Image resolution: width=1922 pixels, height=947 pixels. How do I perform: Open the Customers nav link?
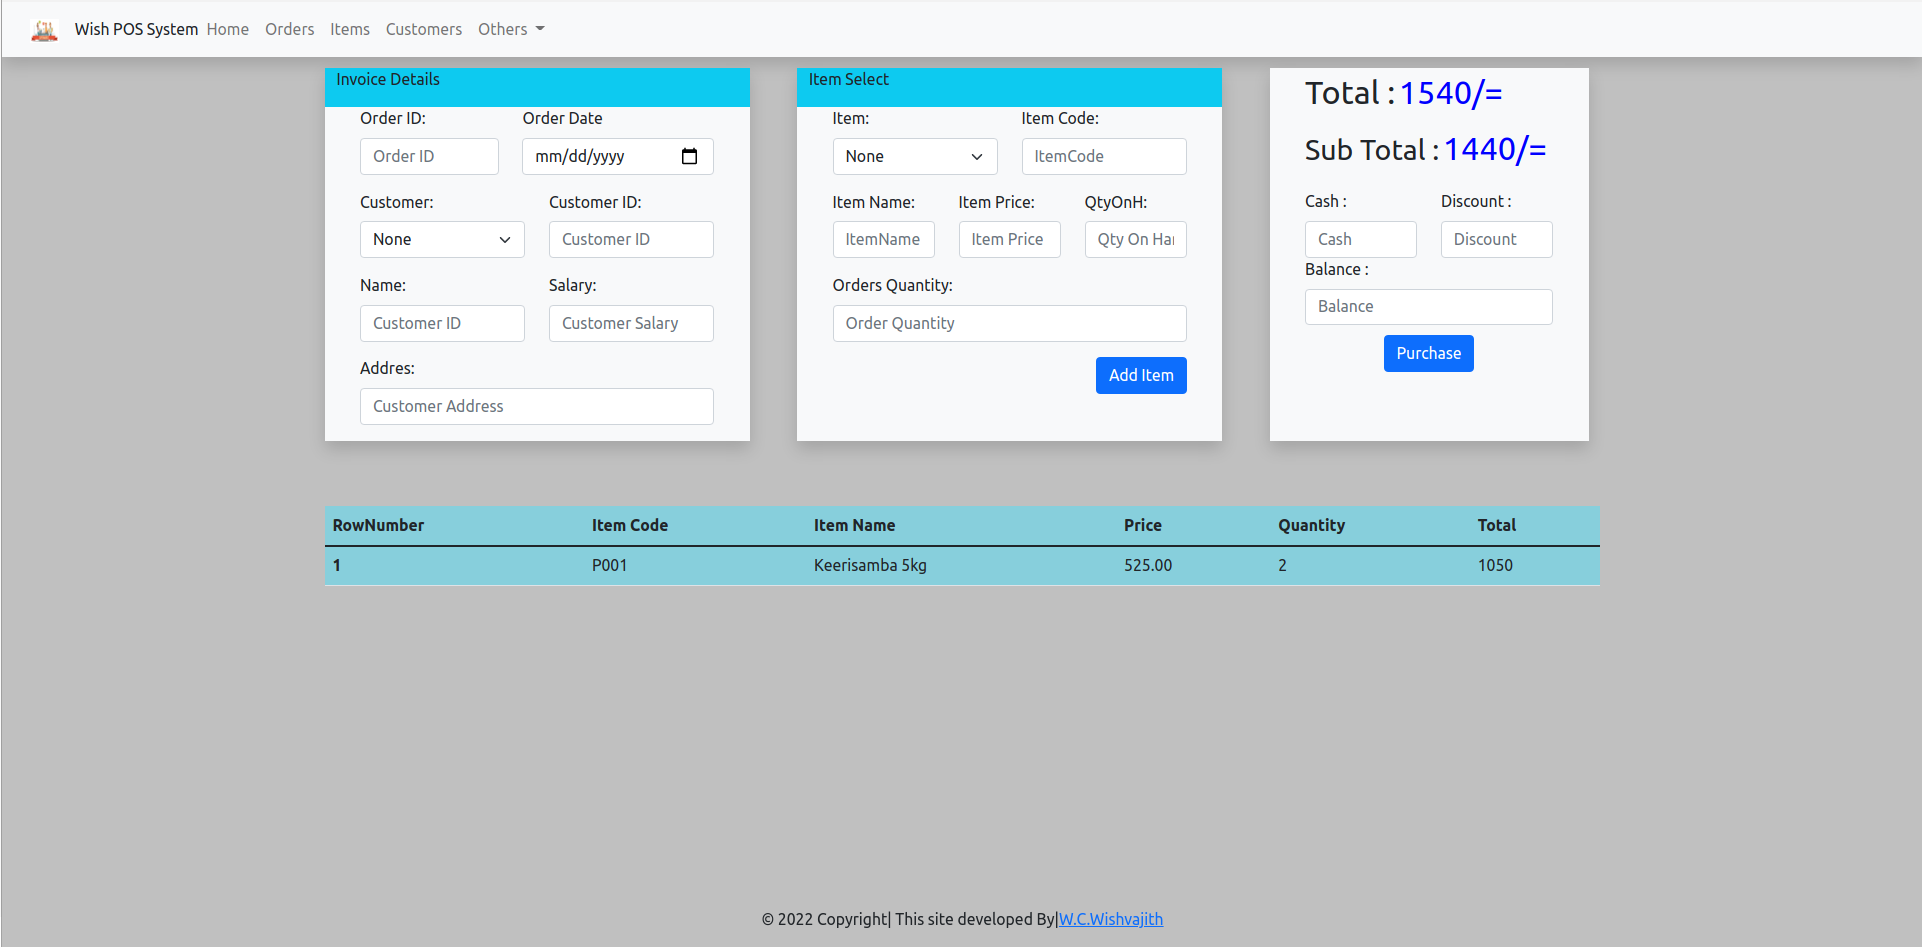tap(424, 30)
